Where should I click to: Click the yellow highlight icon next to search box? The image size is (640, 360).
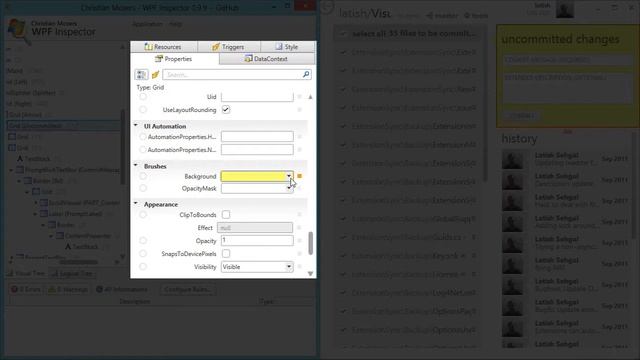(x=155, y=75)
